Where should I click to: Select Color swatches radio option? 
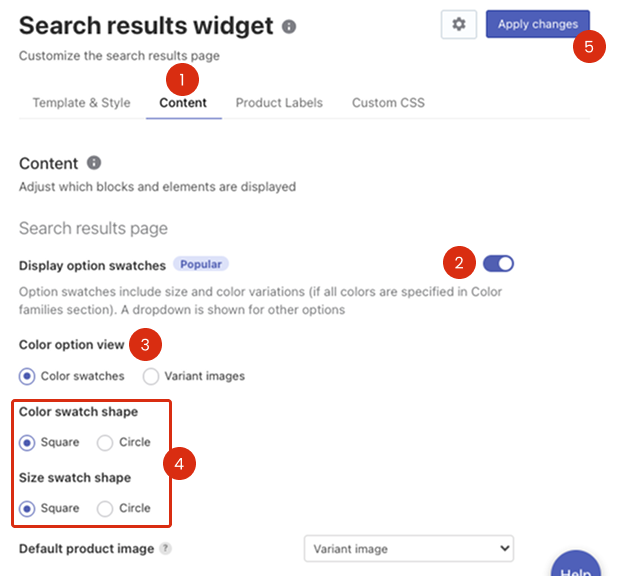(28, 376)
